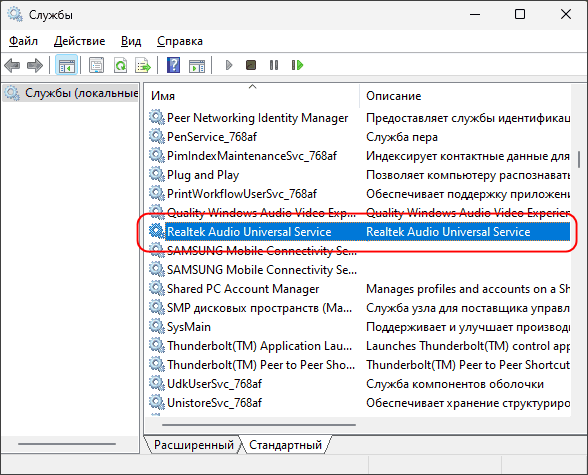Click the services list vertical scrollbar thumb
588x475 pixels.
coord(579,160)
